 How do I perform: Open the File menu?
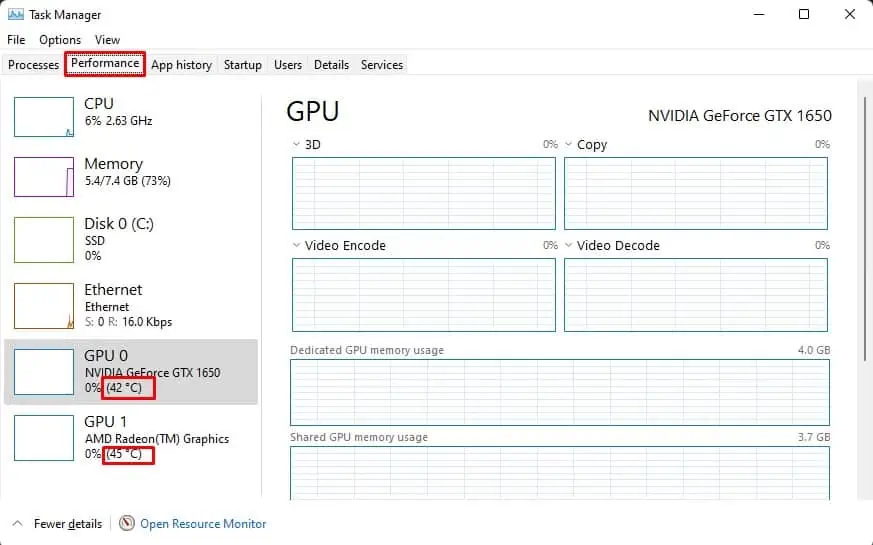[x=16, y=40]
